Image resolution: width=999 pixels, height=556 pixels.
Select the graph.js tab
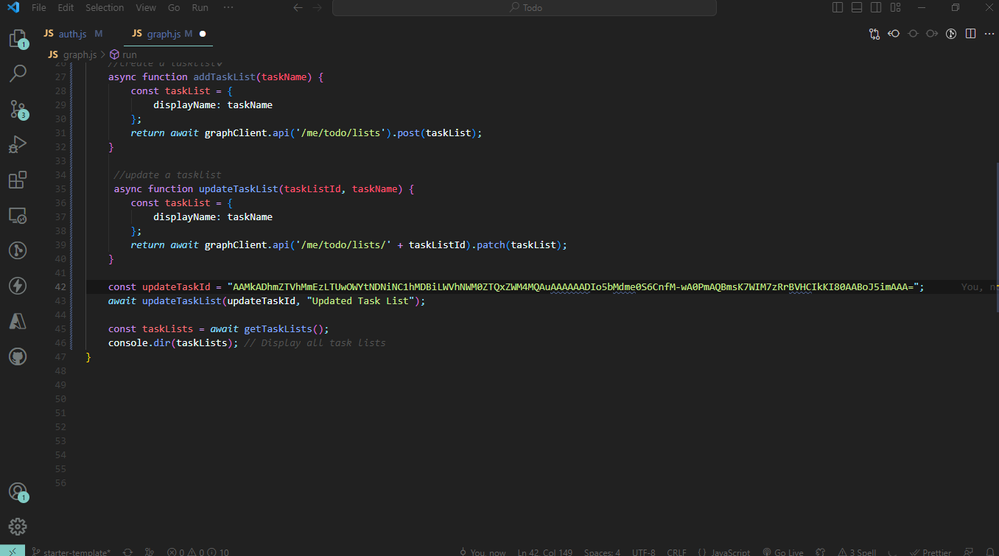pos(169,34)
